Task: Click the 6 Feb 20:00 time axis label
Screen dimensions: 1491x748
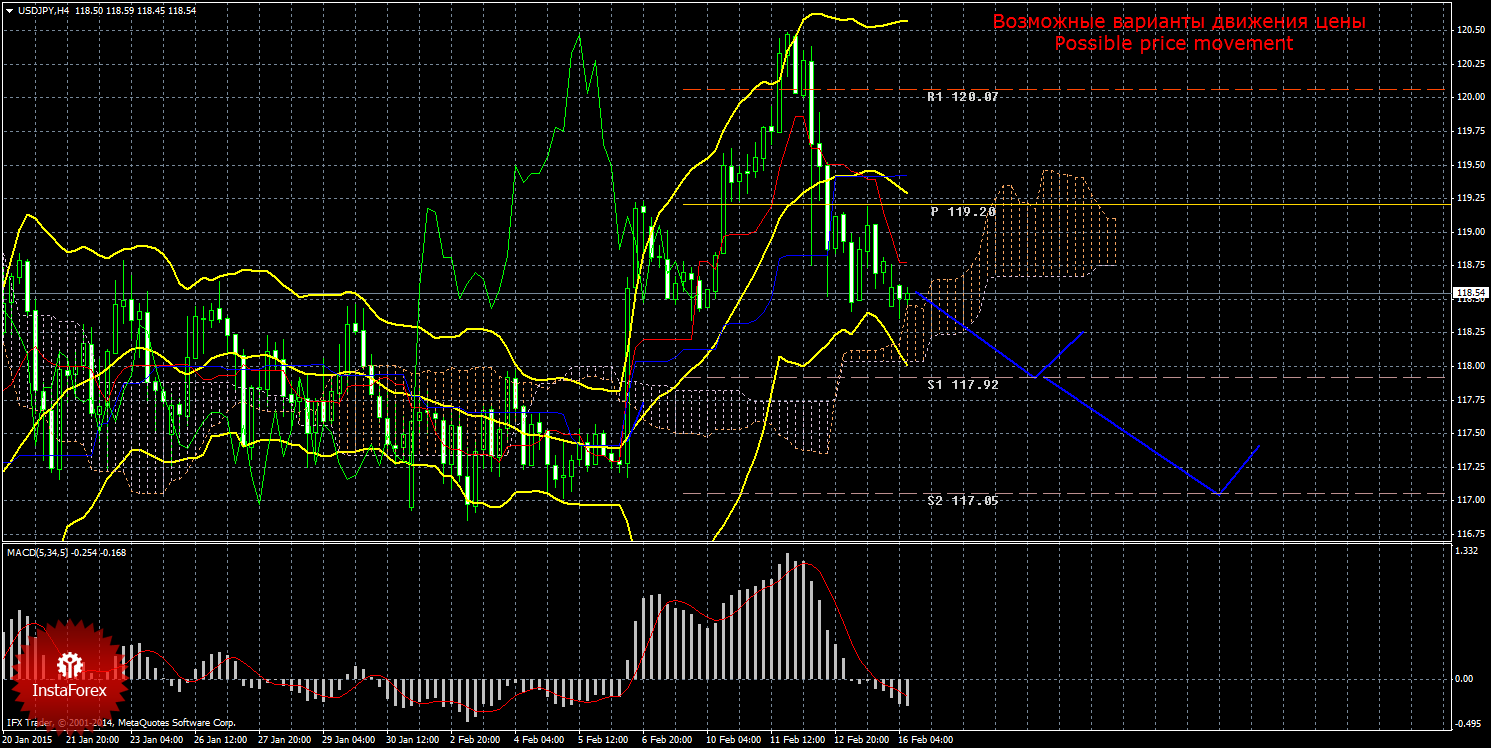Action: point(667,740)
